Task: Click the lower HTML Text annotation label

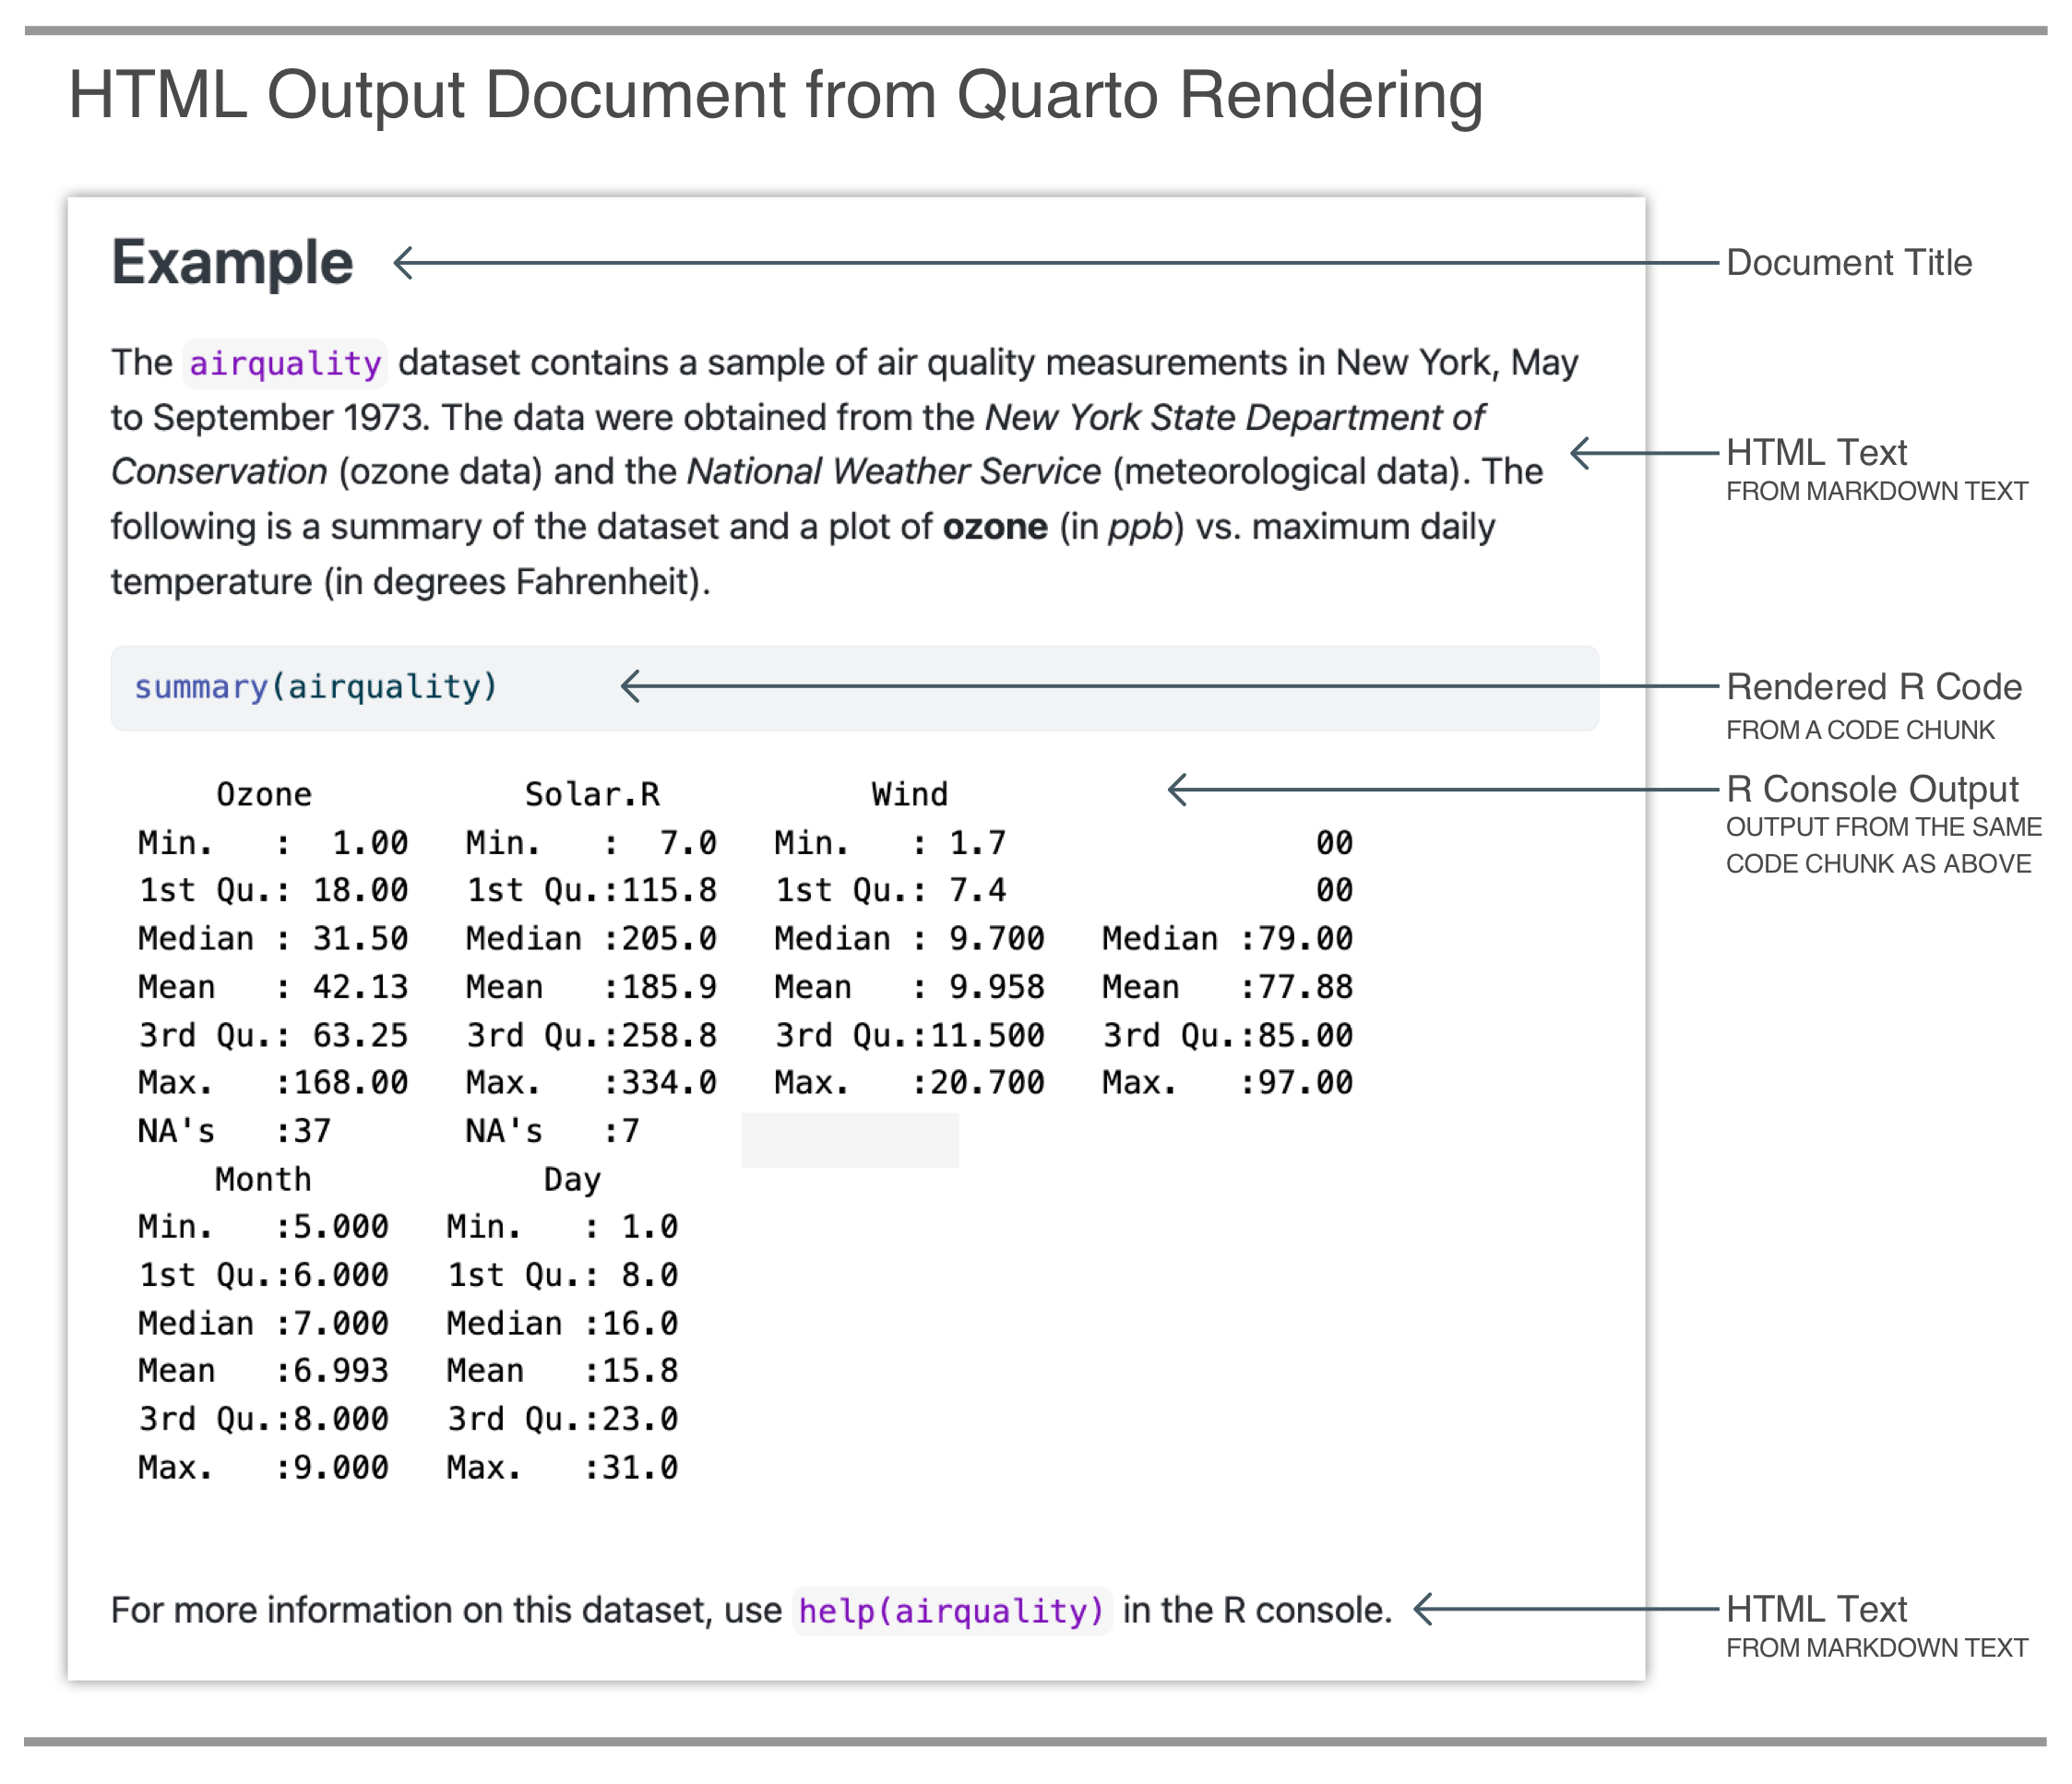Action: (x=1816, y=1609)
